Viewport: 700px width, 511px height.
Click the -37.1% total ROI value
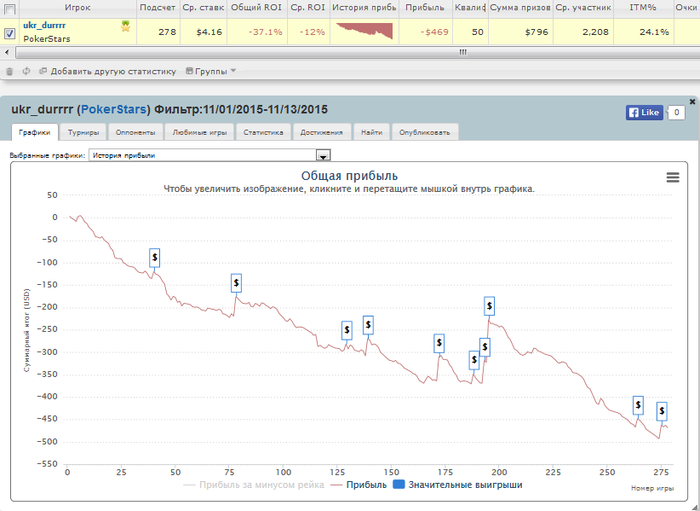(266, 32)
